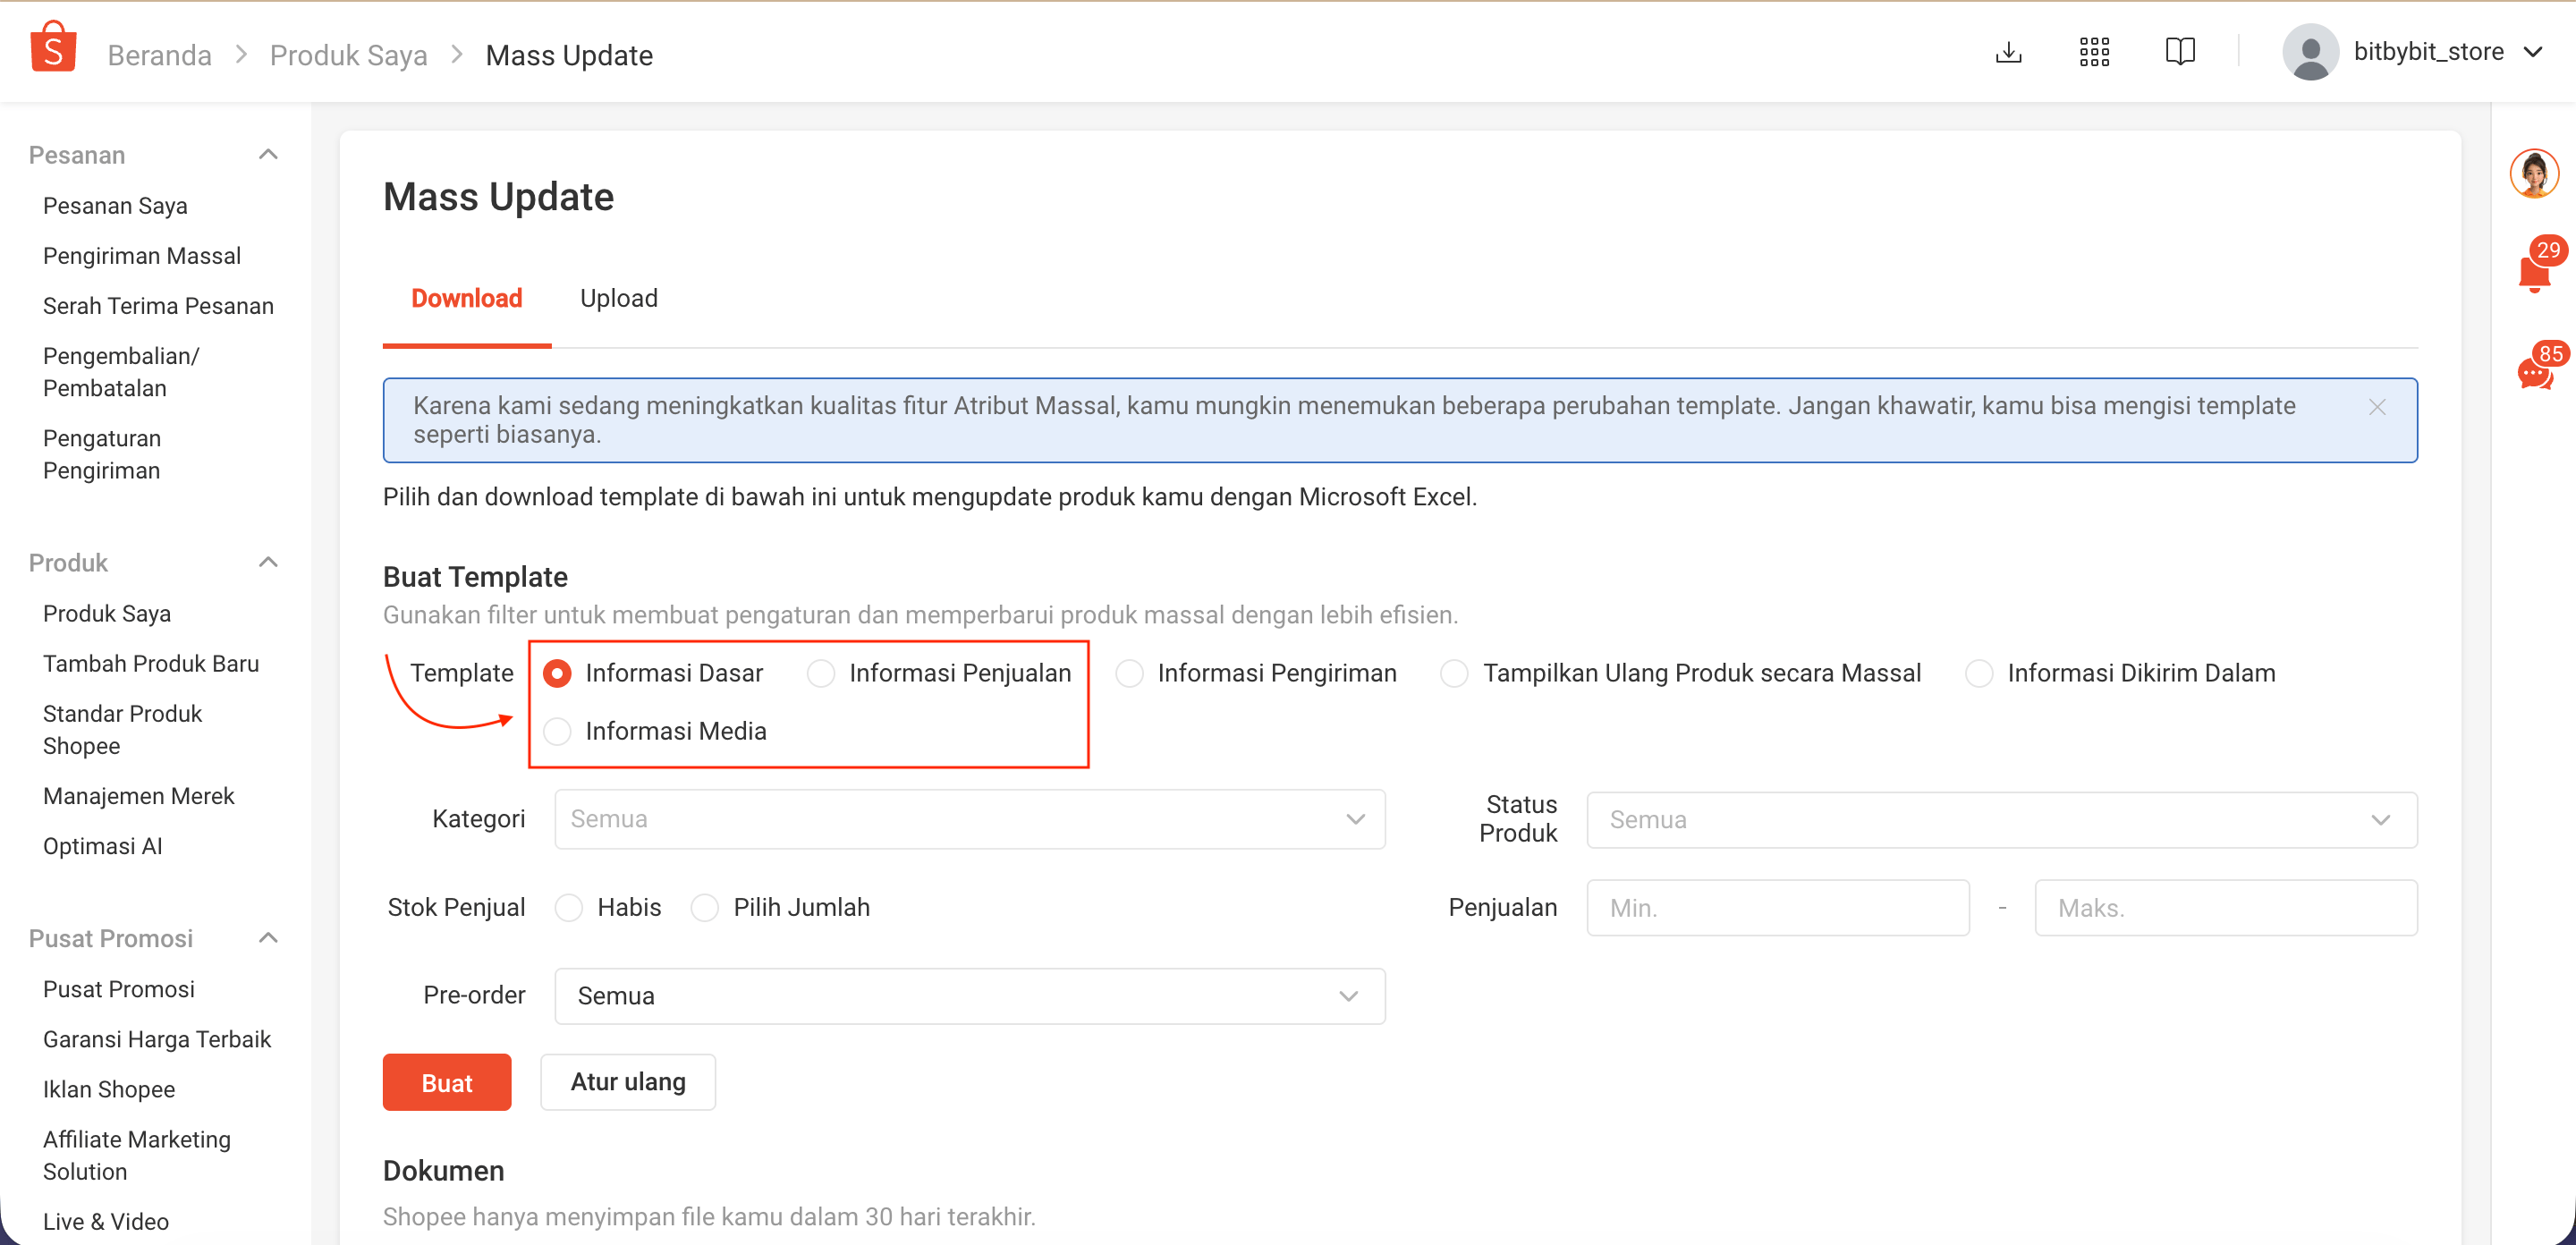The width and height of the screenshot is (2576, 1245).
Task: Select Informasi Dasar template radio
Action: click(x=557, y=673)
